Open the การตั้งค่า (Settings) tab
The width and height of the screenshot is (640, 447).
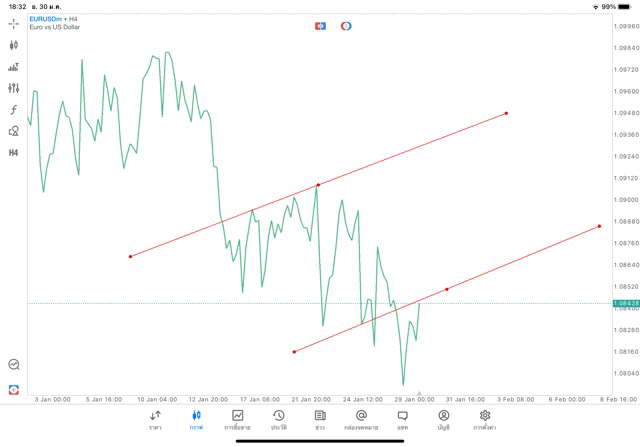click(485, 419)
